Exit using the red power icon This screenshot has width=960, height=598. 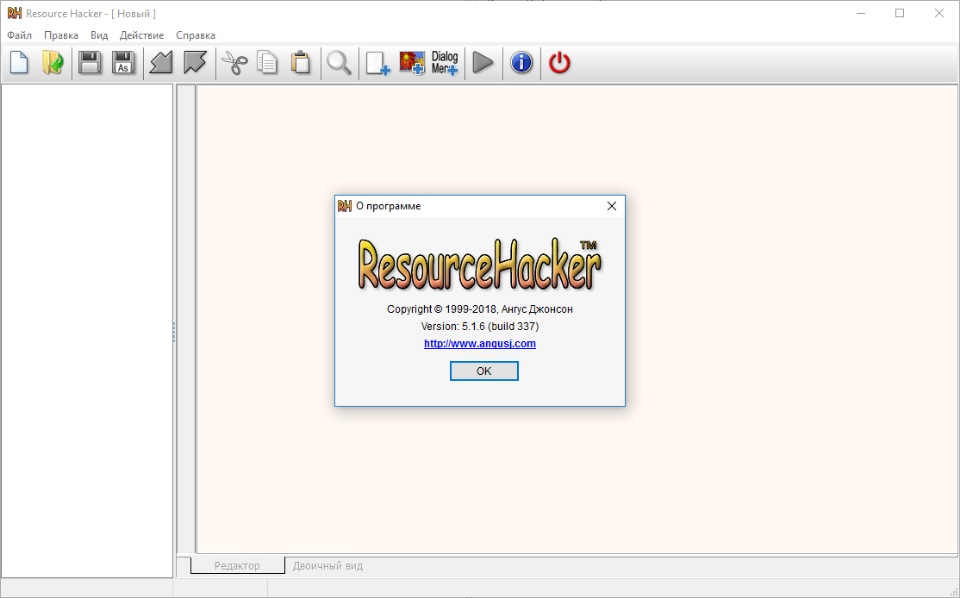pos(559,62)
